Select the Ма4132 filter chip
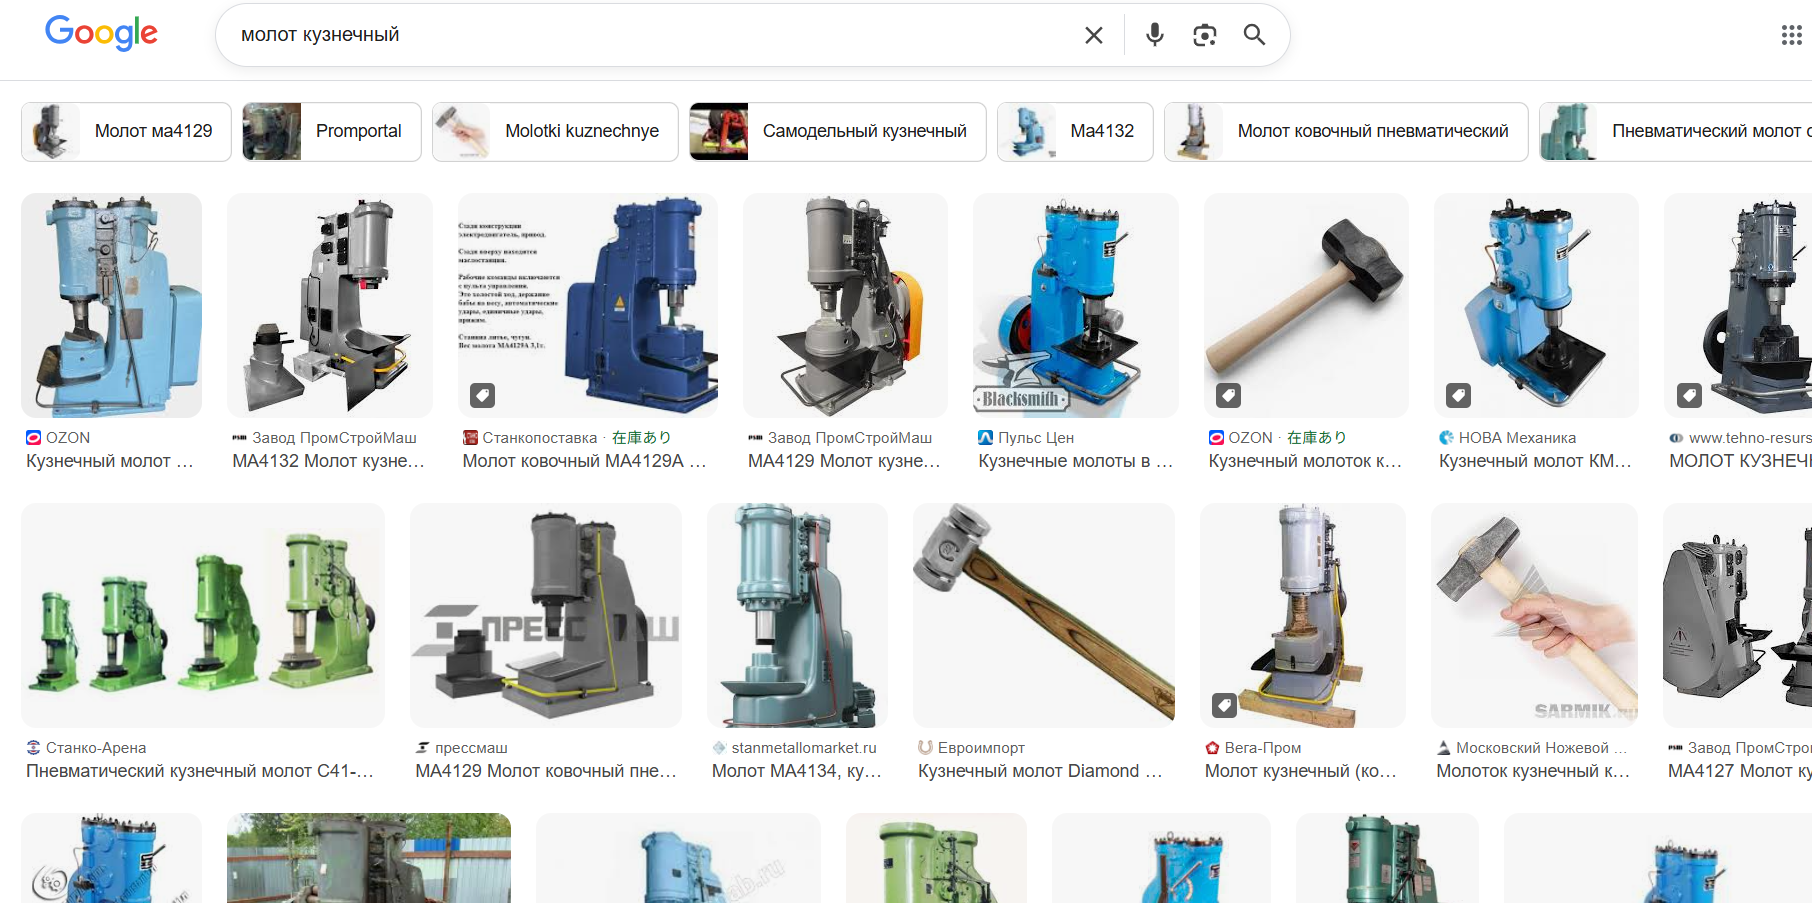This screenshot has width=1812, height=903. [x=1075, y=131]
